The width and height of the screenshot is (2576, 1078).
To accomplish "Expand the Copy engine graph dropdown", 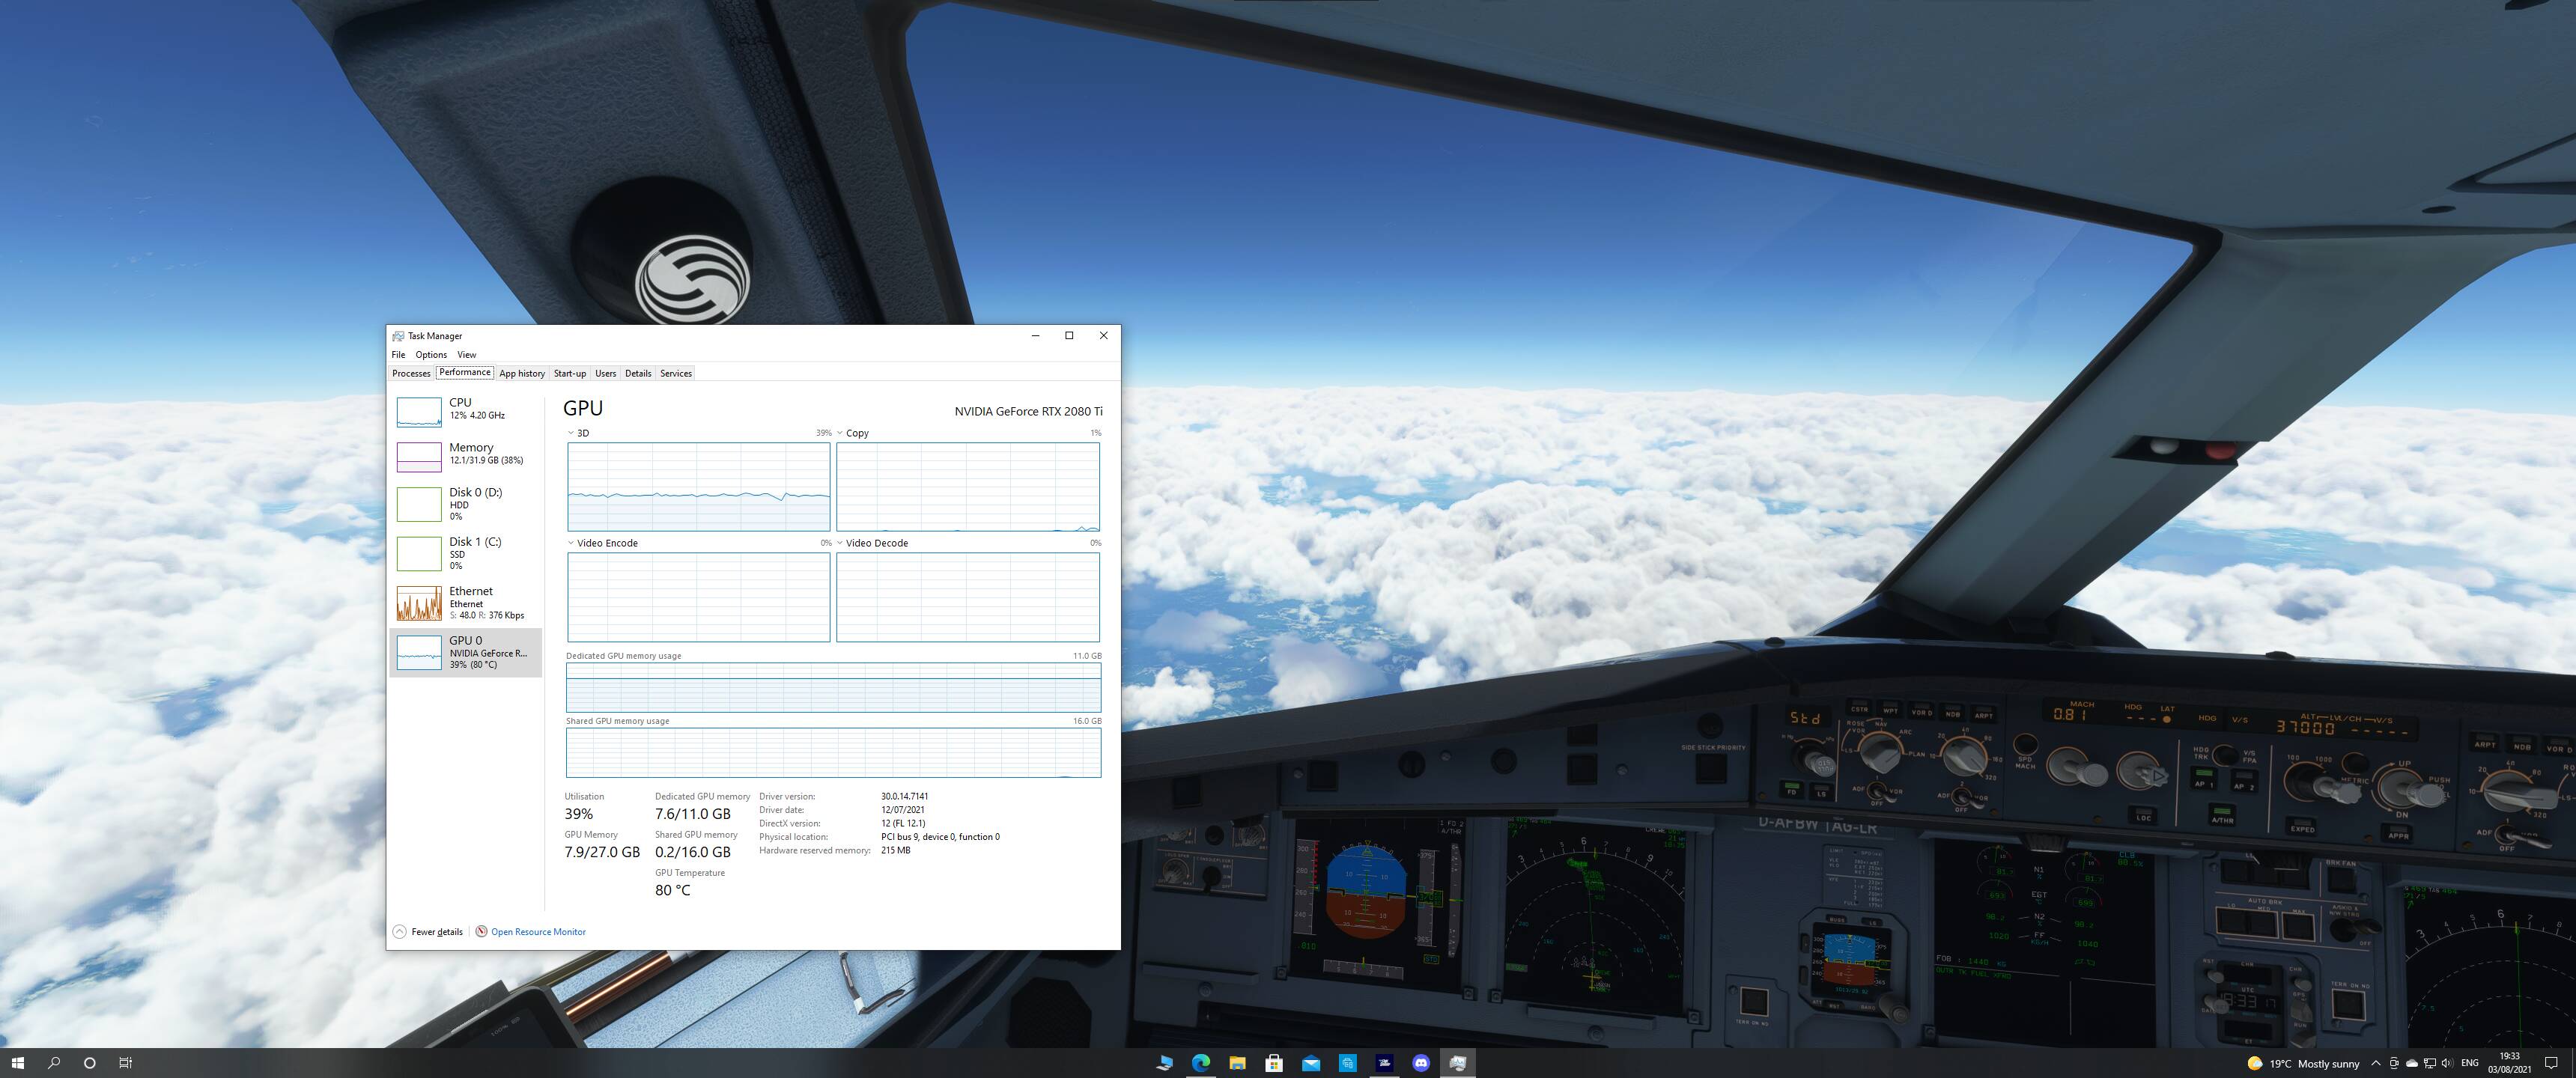I will tap(840, 433).
